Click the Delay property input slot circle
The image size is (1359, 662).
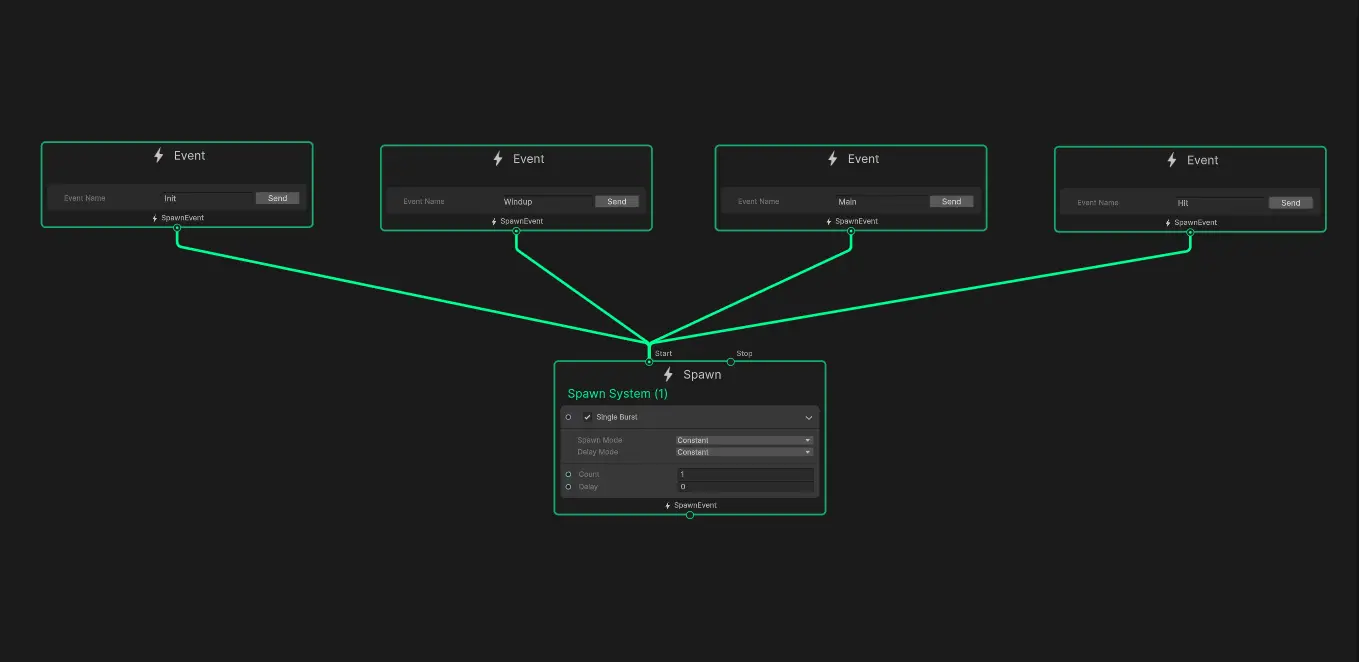[568, 487]
